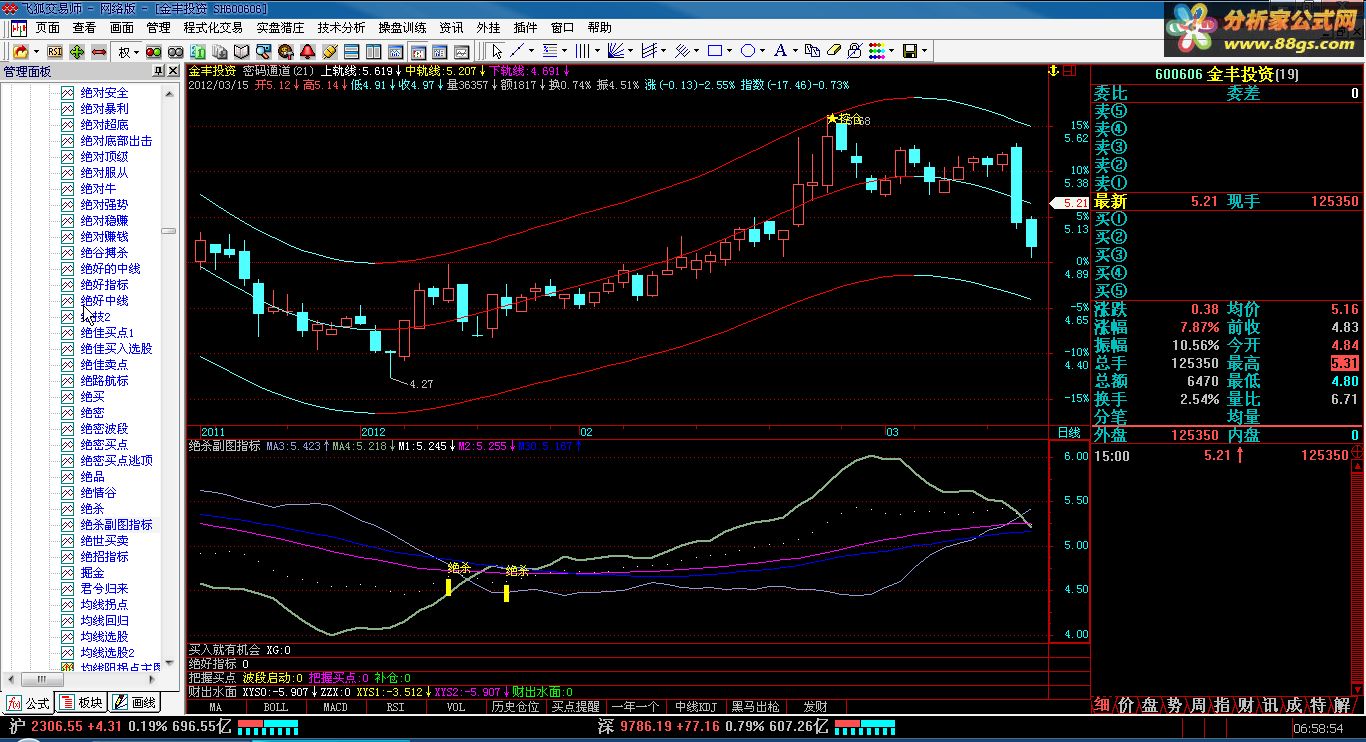The image size is (1366, 742).
Task: Switch to the BOLL indicator tab
Action: tap(275, 707)
